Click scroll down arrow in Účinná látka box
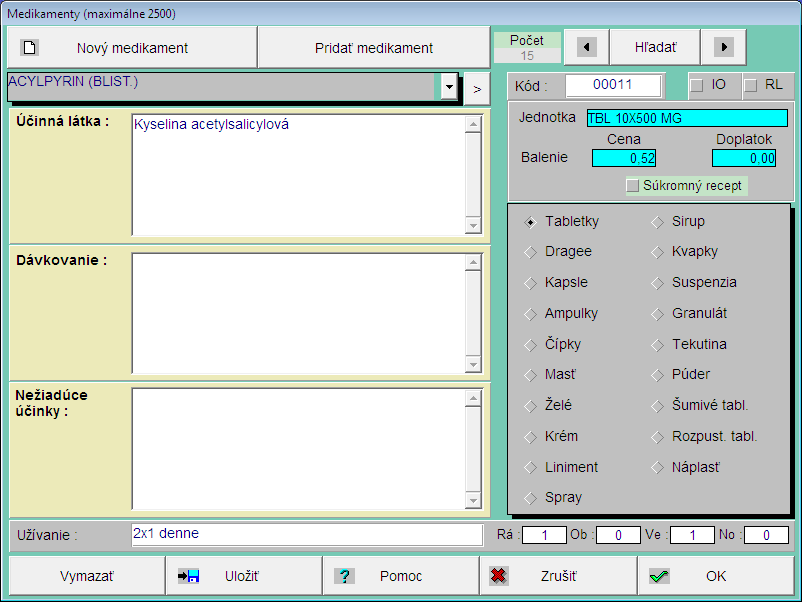This screenshot has height=602, width=802. [x=473, y=225]
